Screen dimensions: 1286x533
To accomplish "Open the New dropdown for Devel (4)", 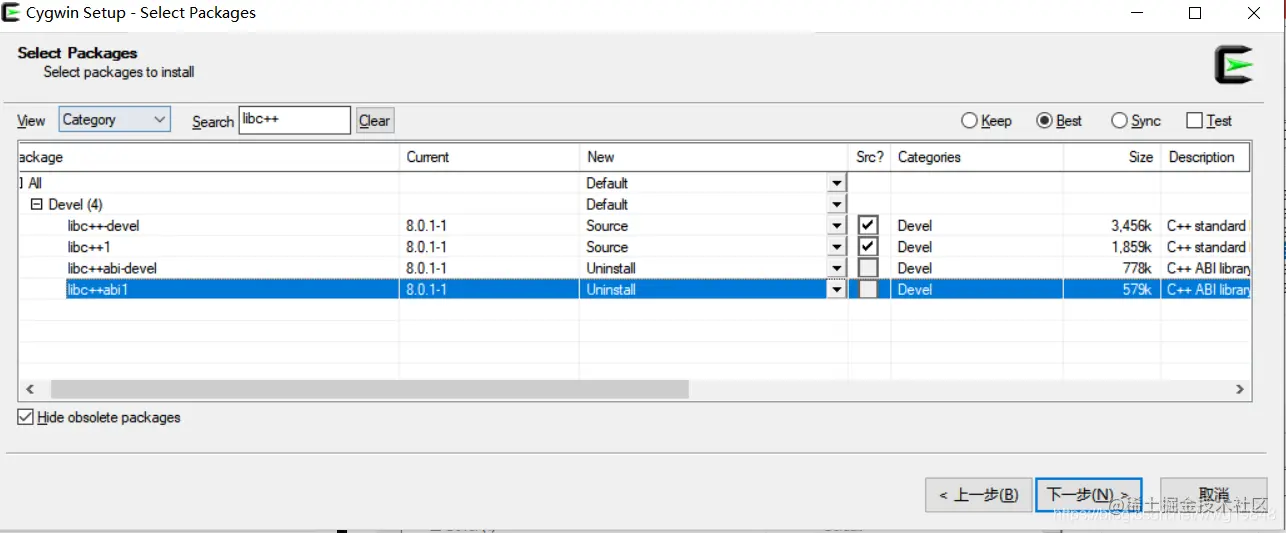I will click(836, 204).
